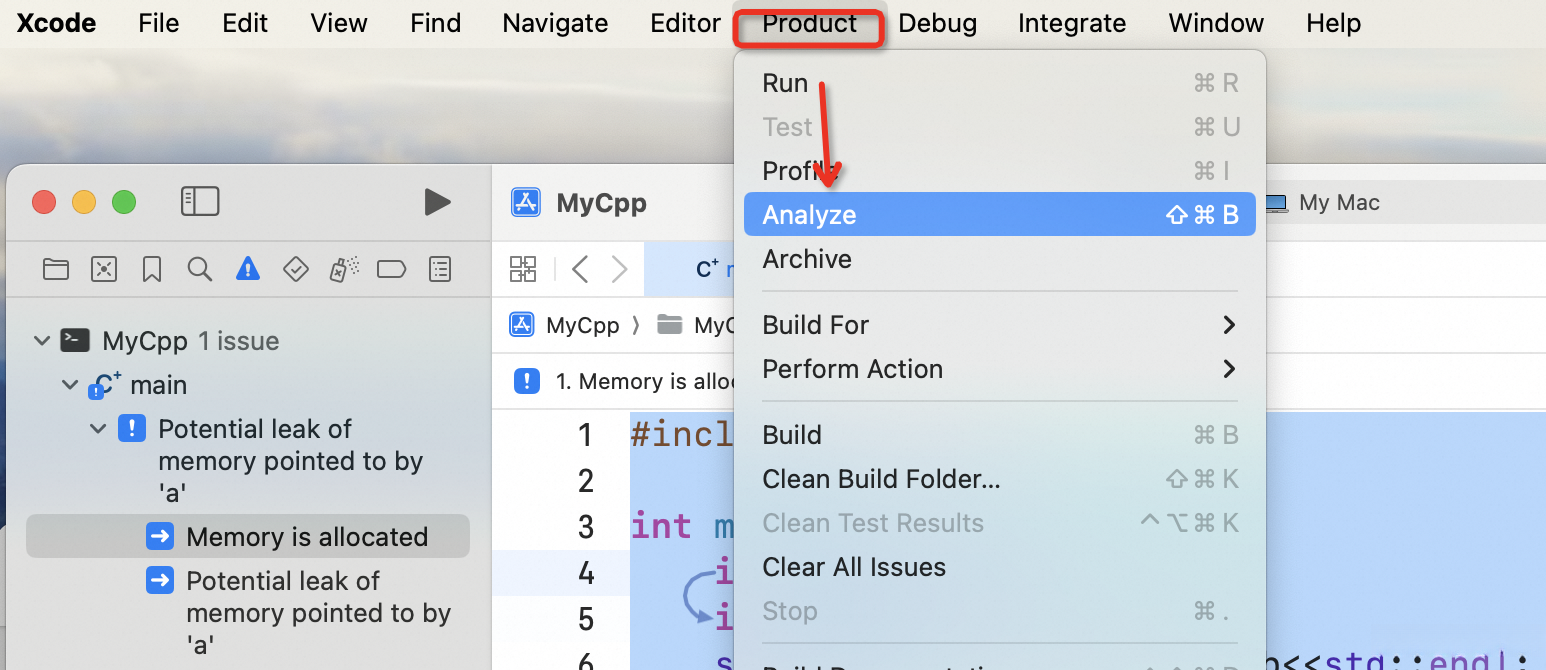Viewport: 1546px width, 670px height.
Task: Open the Find navigator magnifier icon
Action: pyautogui.click(x=200, y=269)
